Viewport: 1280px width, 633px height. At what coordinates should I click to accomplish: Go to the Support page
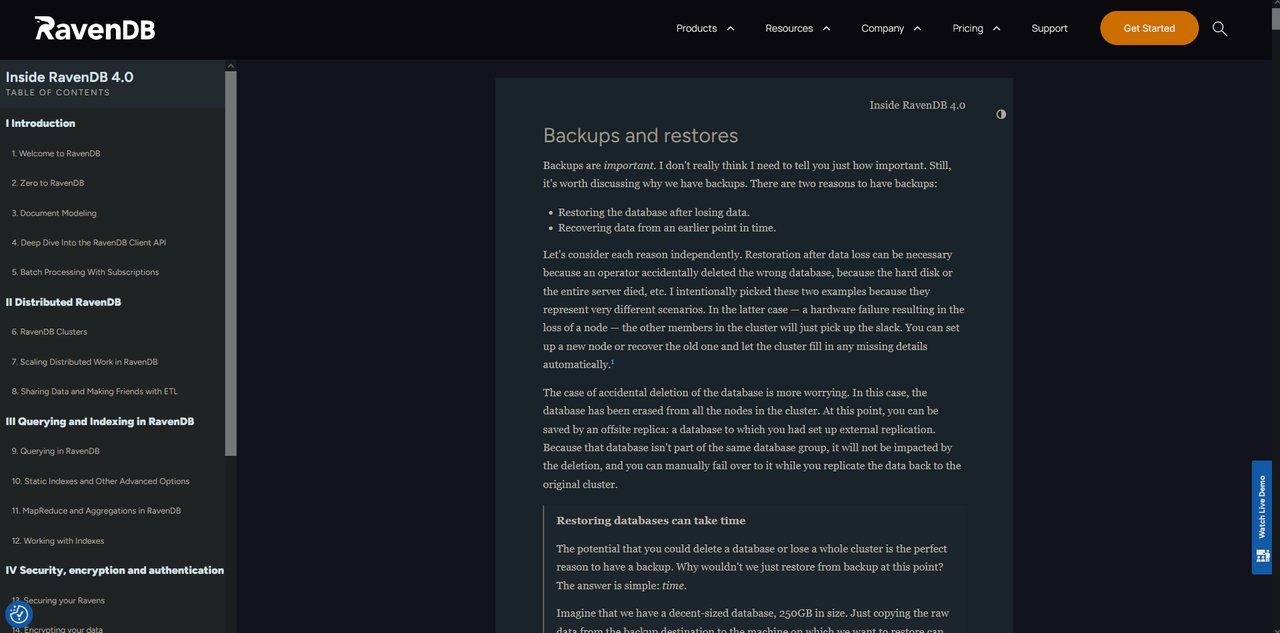coord(1049,28)
